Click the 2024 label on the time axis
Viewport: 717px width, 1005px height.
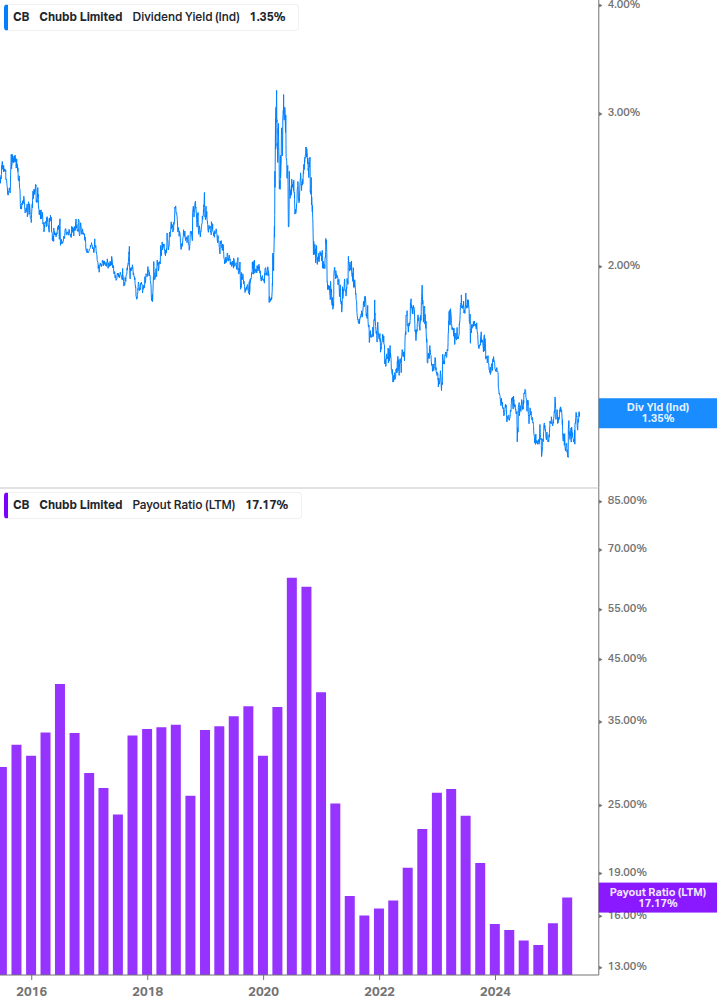click(x=495, y=992)
